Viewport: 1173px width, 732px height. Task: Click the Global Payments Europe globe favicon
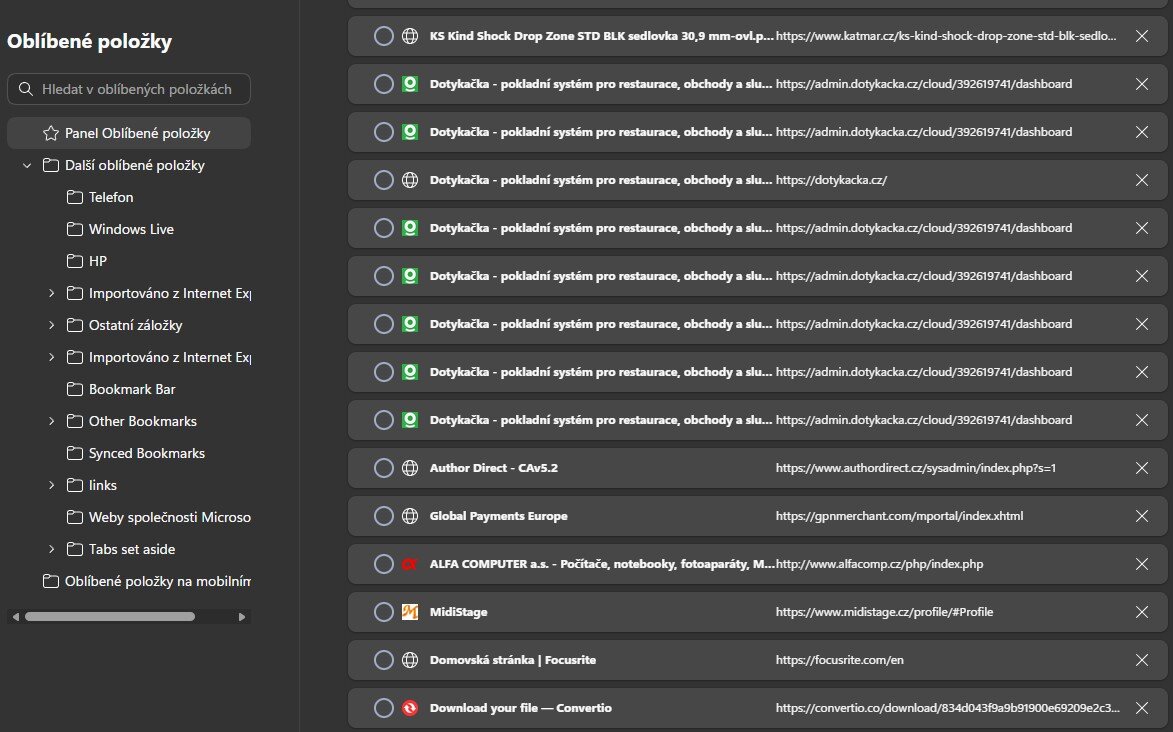[x=410, y=516]
